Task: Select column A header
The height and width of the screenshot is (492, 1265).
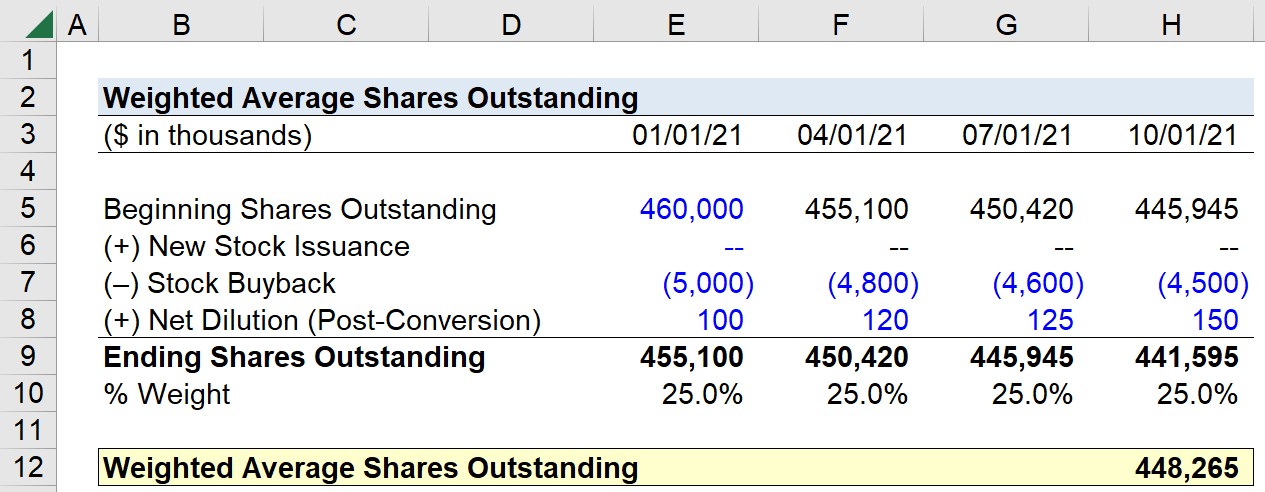Action: (76, 24)
